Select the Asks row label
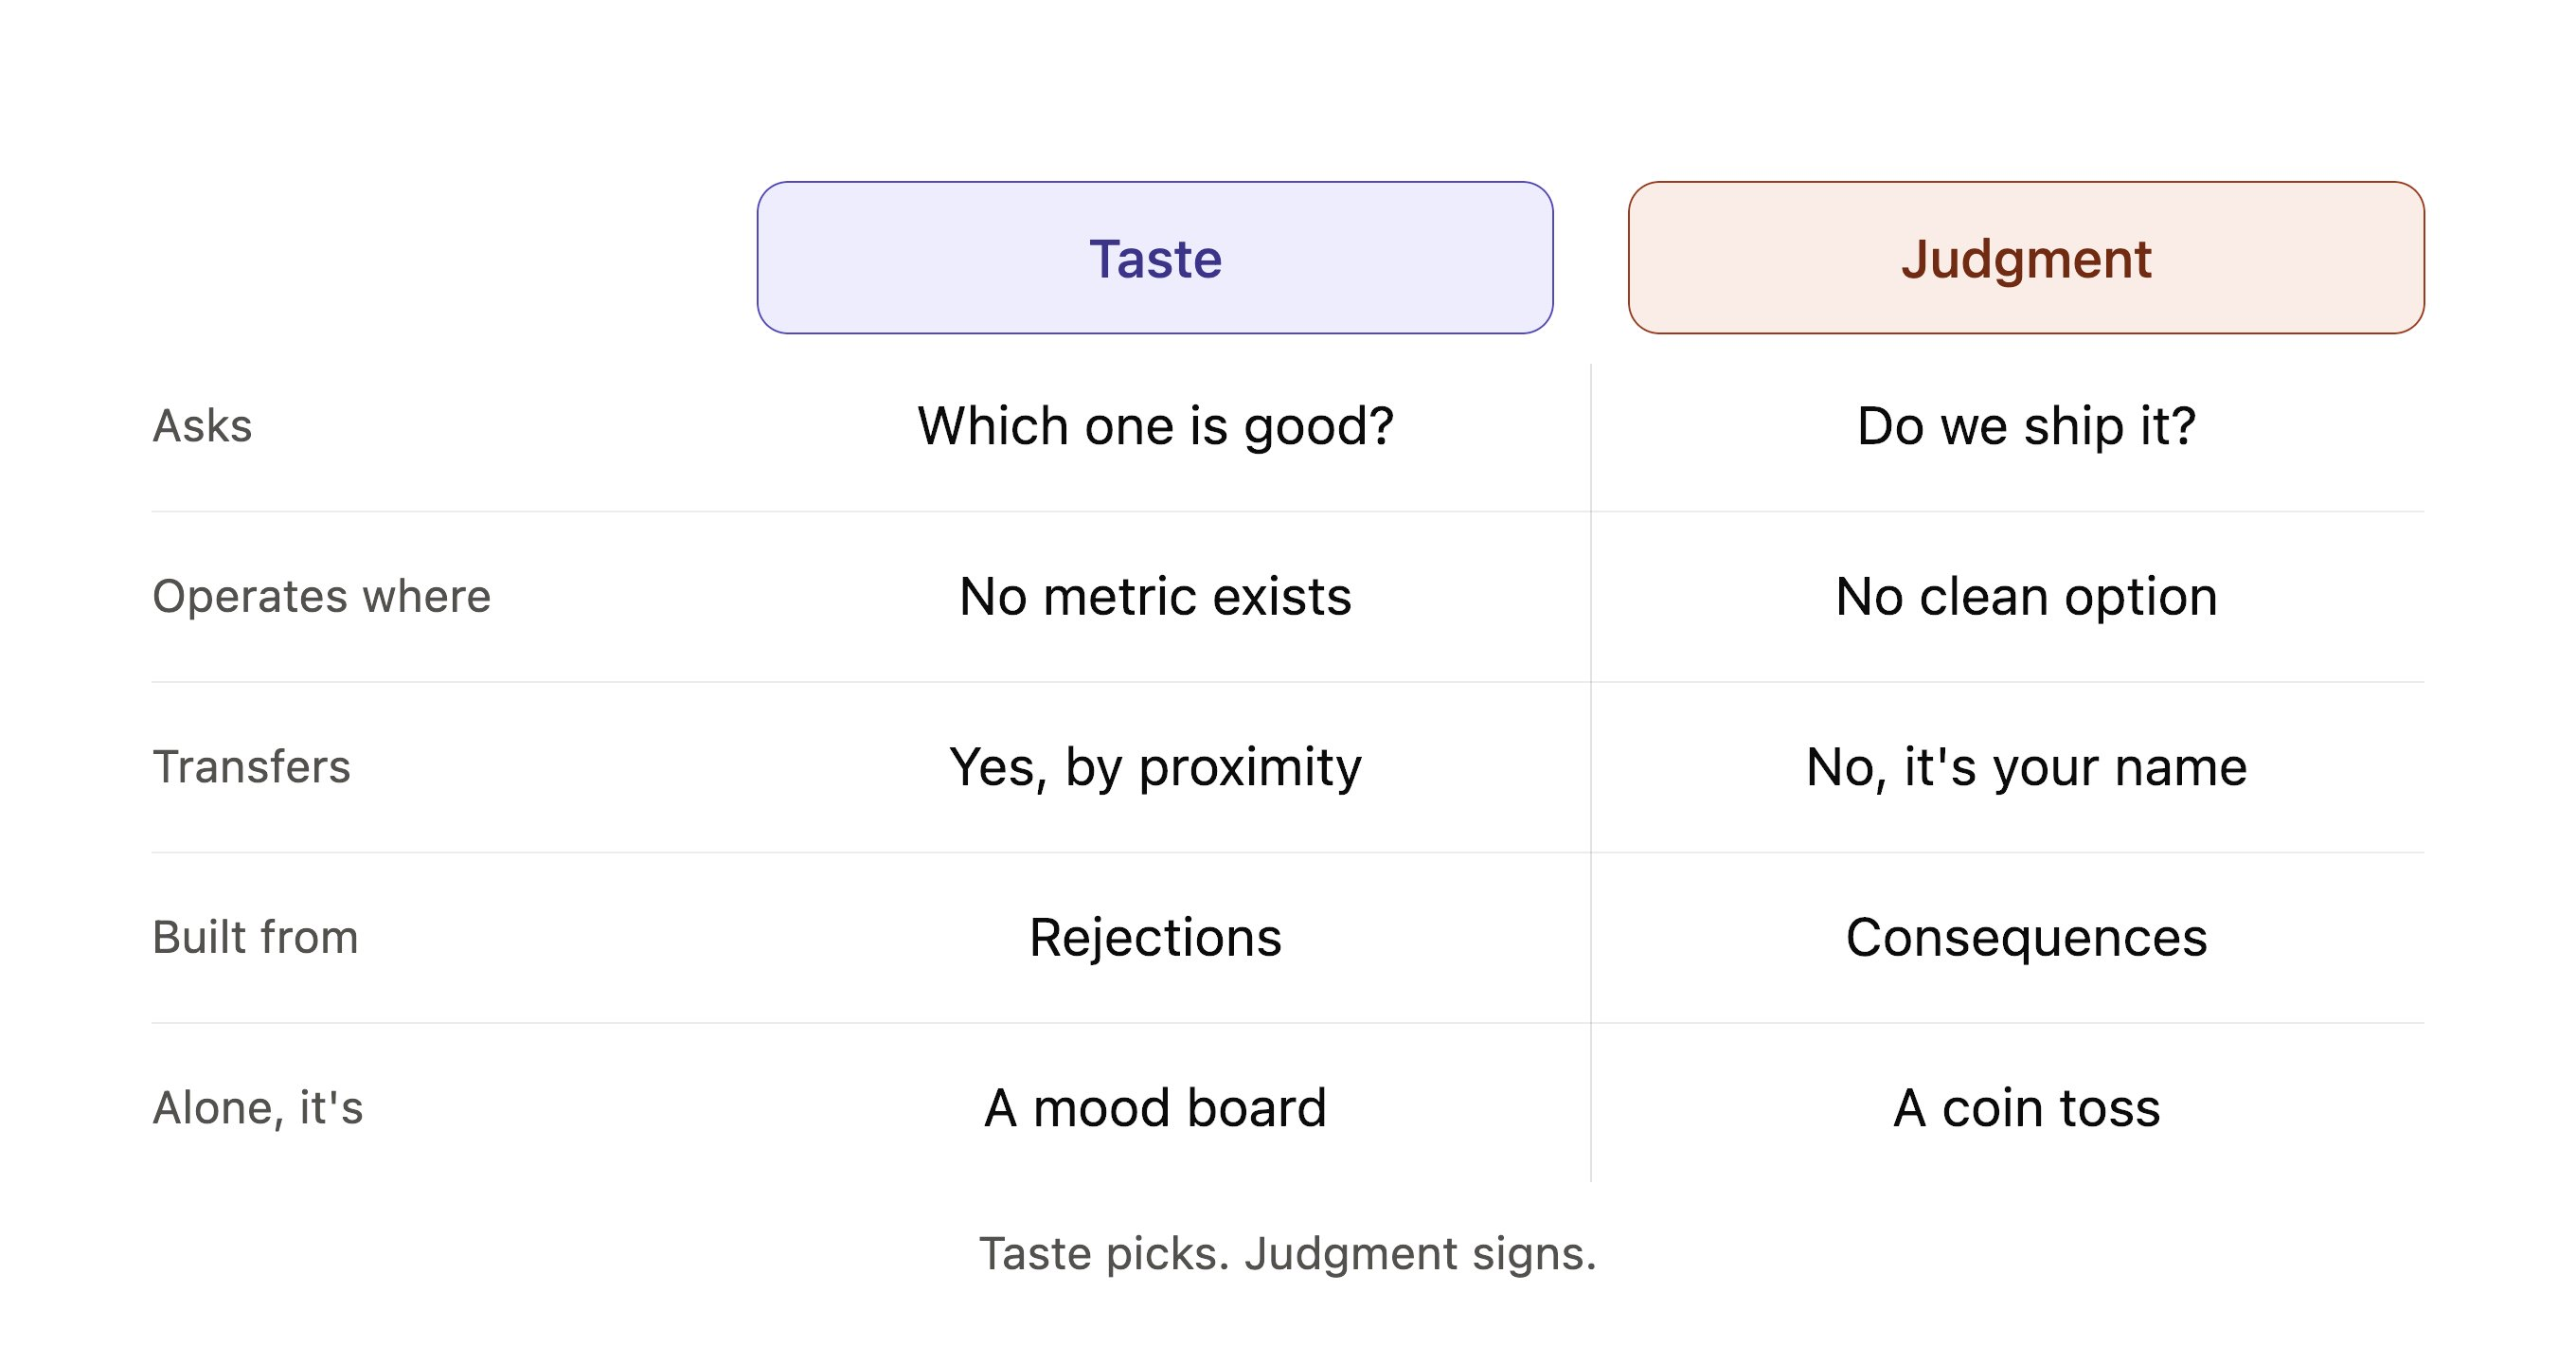This screenshot has width=2576, height=1364. click(x=202, y=426)
